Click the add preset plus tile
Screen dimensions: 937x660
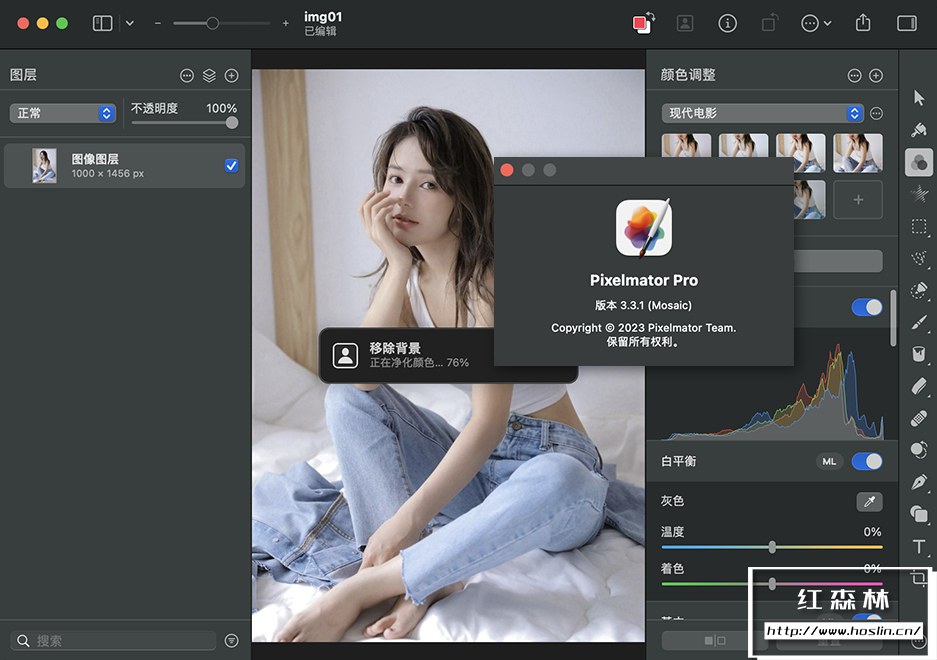858,200
